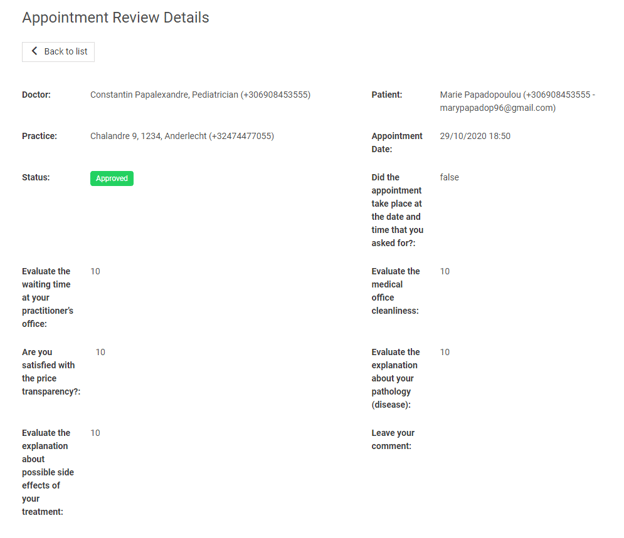Screen dimensions: 624x538
Task: Click the pathology explanation score value
Action: [x=444, y=352]
